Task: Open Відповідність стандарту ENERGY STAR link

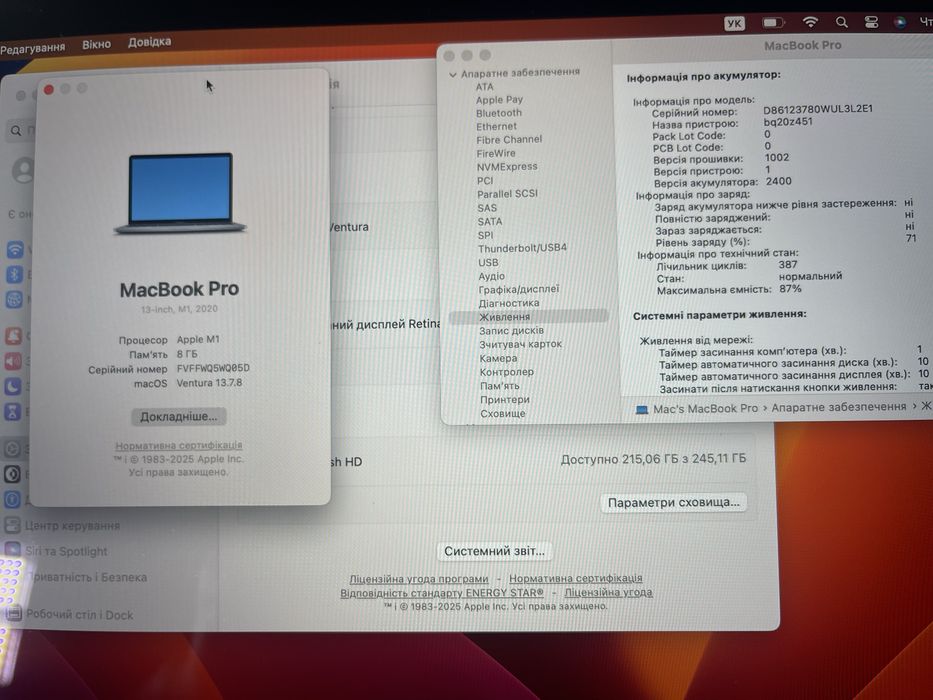Action: point(442,593)
